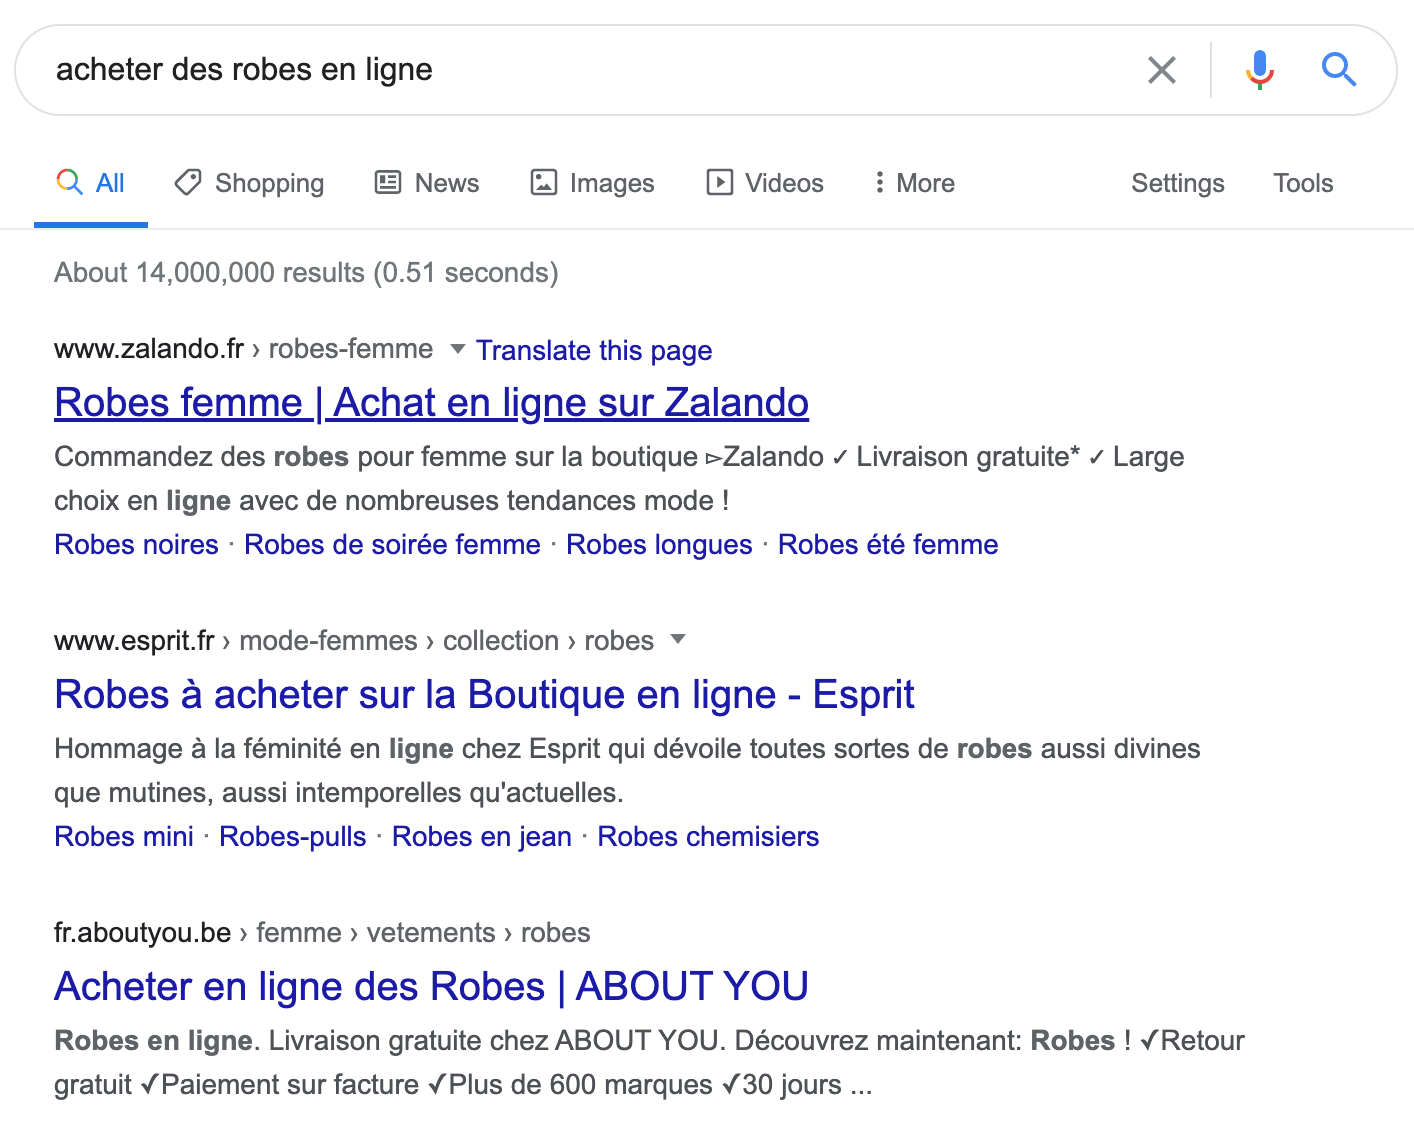Image resolution: width=1414 pixels, height=1140 pixels.
Task: Open search Settings menu
Action: pyautogui.click(x=1177, y=183)
